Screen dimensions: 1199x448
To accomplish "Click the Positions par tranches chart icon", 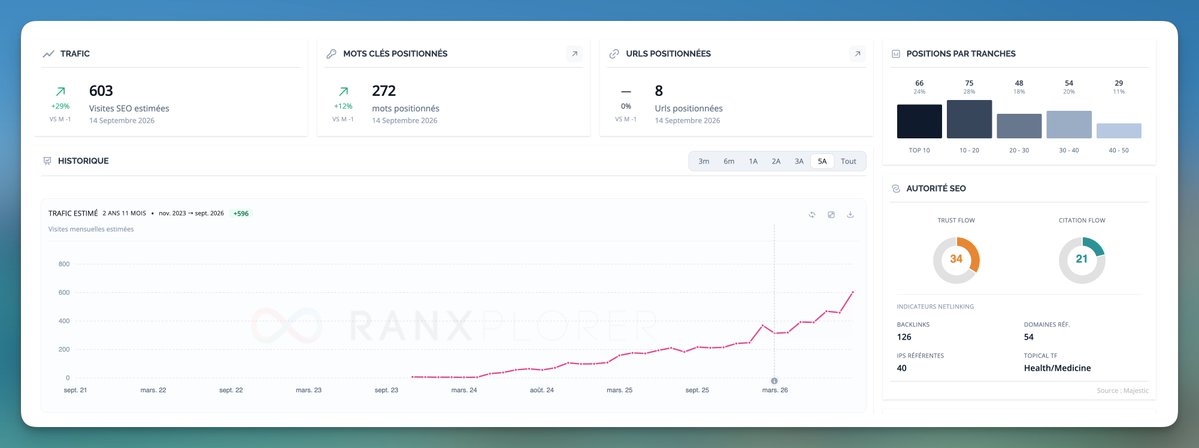I will coord(895,54).
